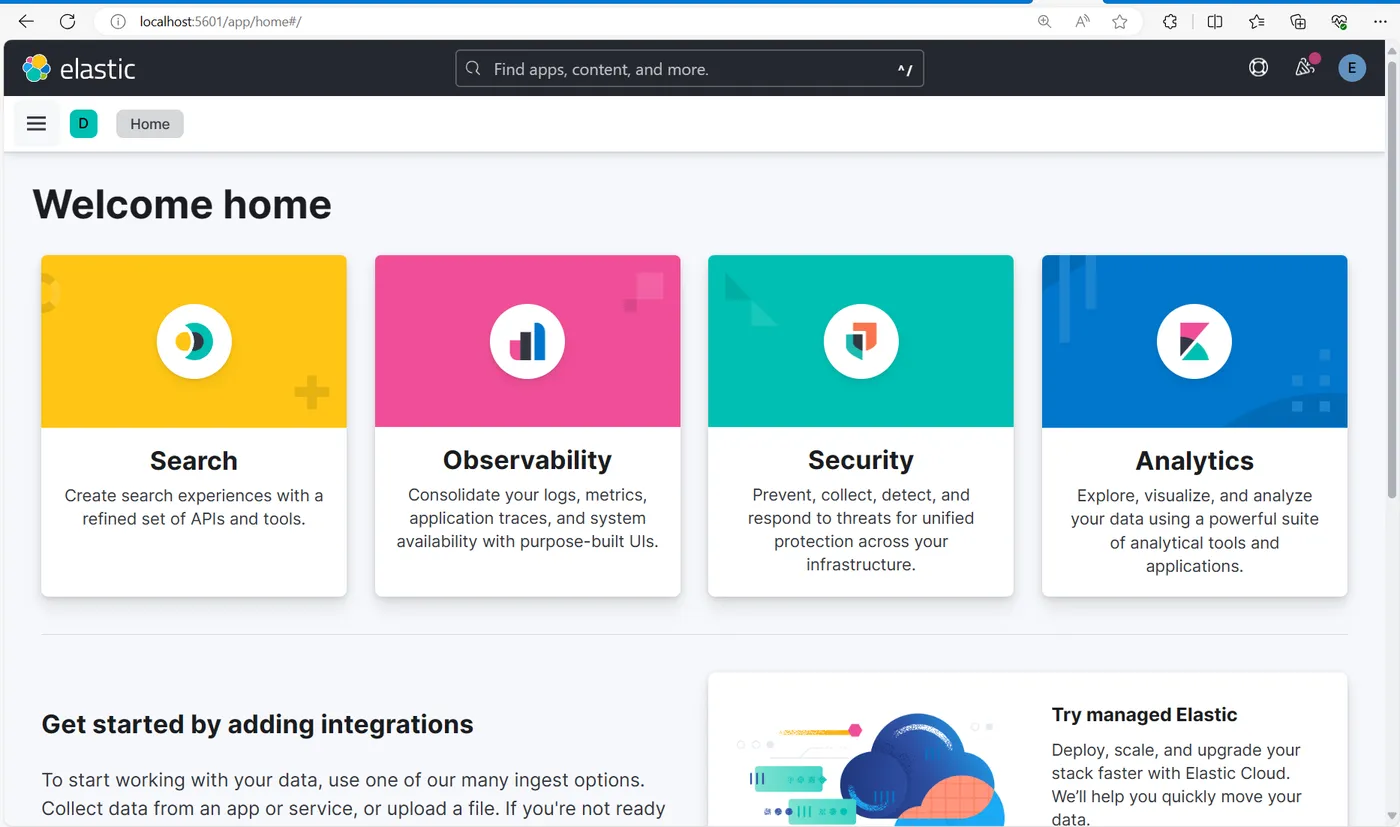The height and width of the screenshot is (827, 1400).
Task: Open the Observability card title
Action: [x=527, y=460]
